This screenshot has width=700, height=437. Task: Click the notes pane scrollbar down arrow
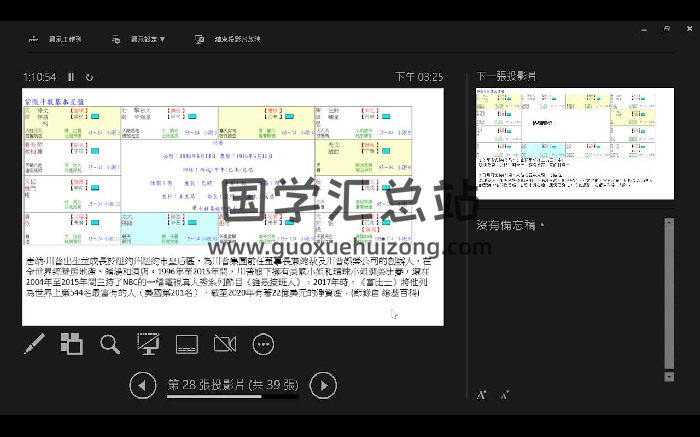[669, 376]
